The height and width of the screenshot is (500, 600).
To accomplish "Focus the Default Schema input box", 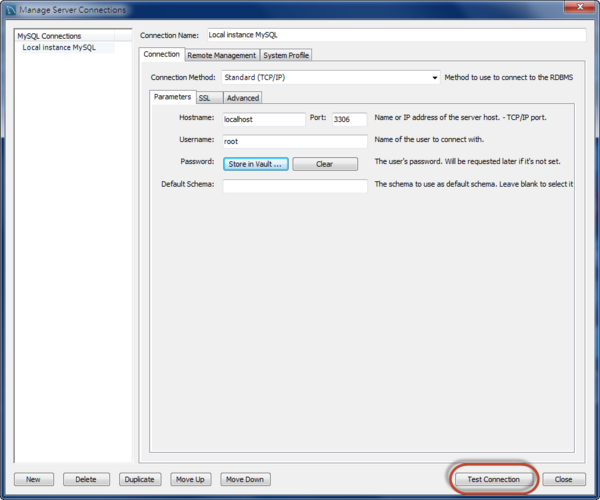I will pos(294,186).
